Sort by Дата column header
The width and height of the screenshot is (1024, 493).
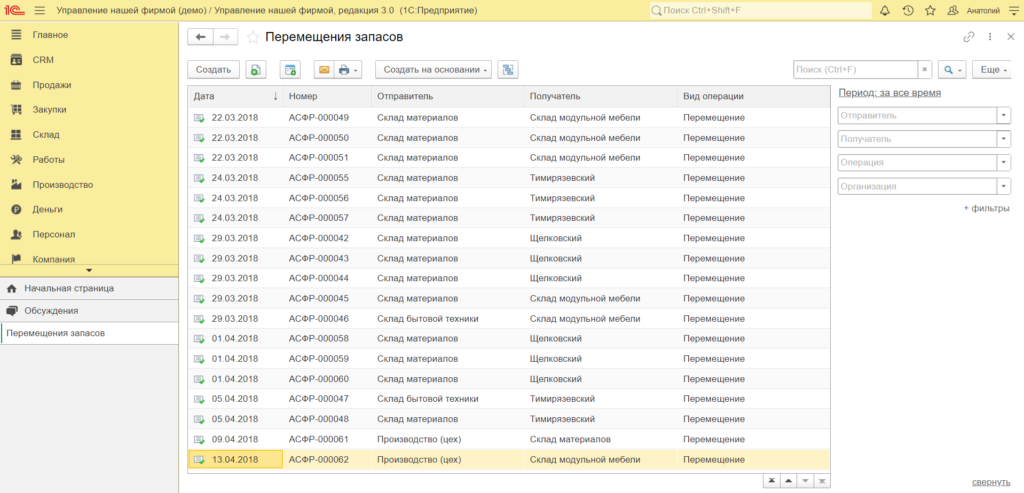point(235,96)
